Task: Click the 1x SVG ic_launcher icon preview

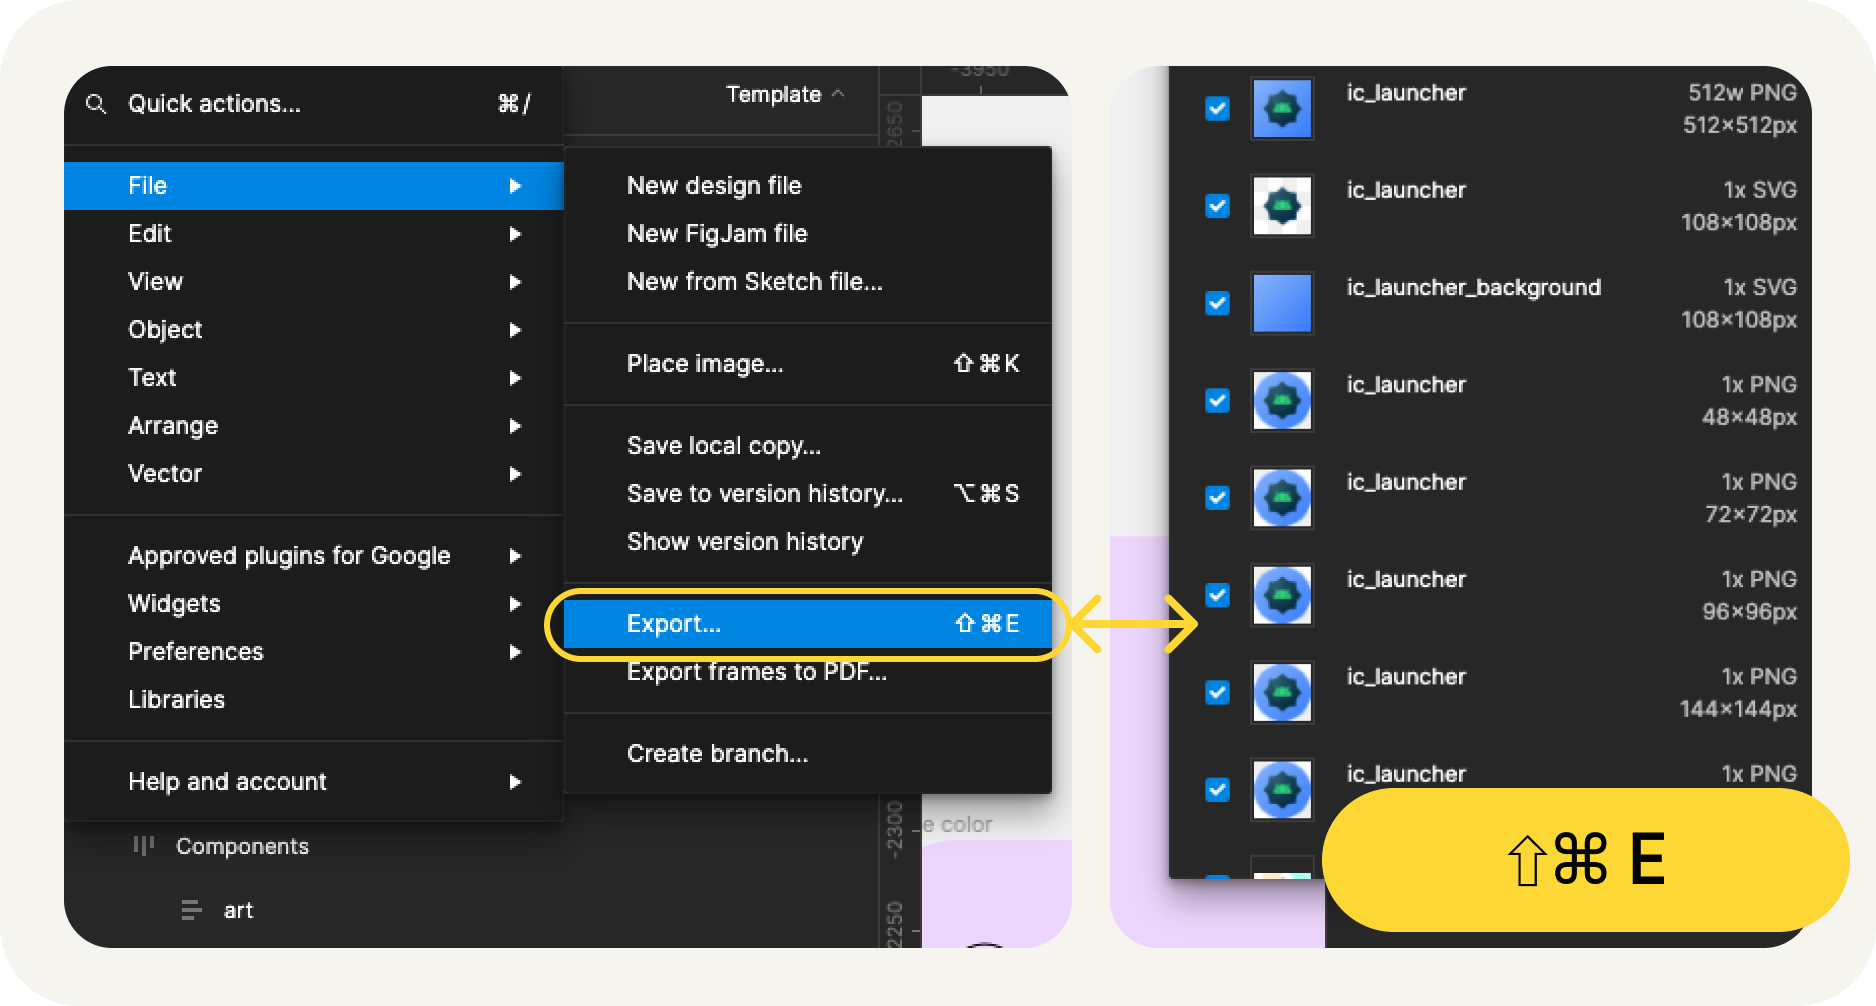Action: pyautogui.click(x=1282, y=206)
